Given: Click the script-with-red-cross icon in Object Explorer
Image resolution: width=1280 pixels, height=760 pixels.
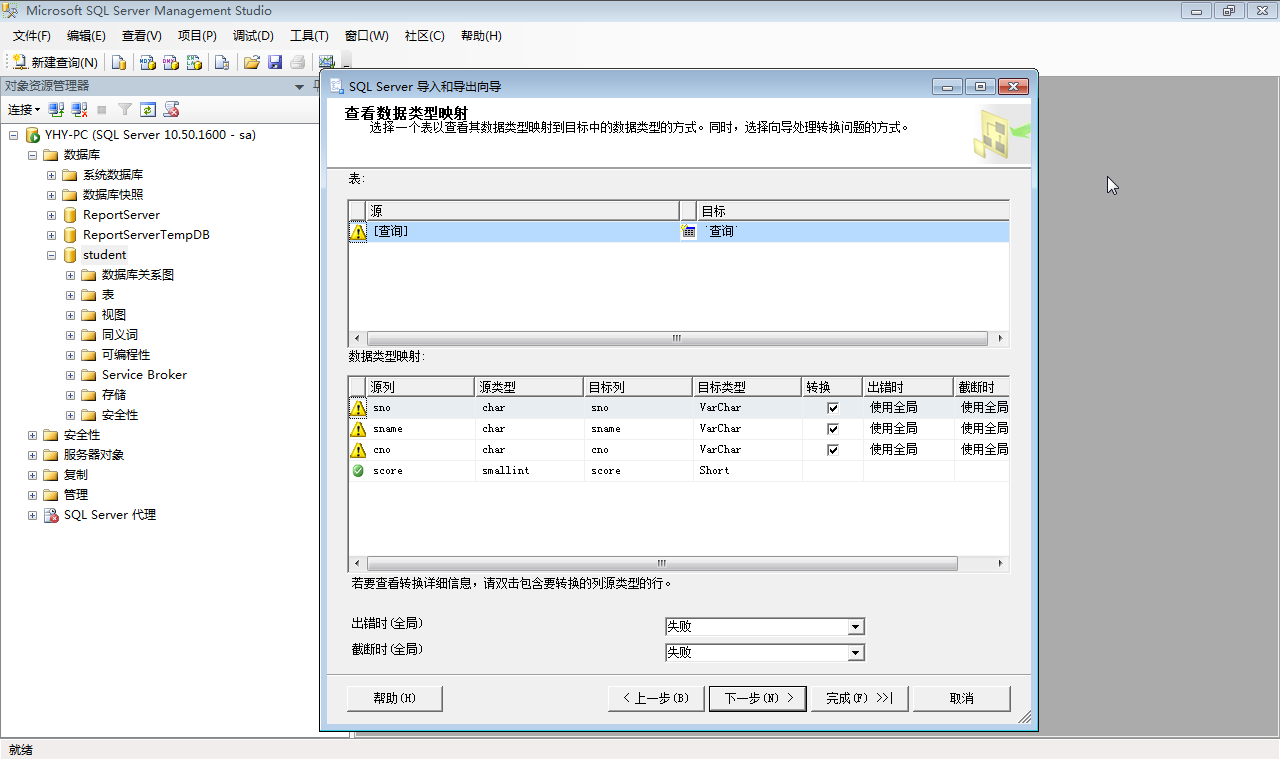Looking at the screenshot, I should tap(172, 109).
